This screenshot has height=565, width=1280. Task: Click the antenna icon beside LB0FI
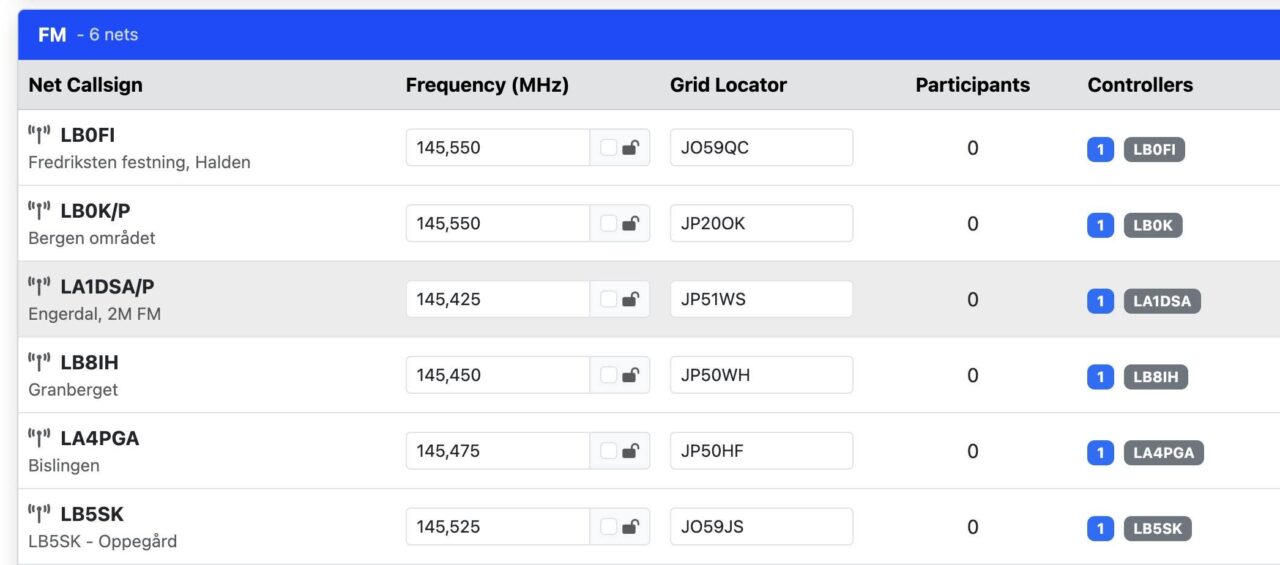click(x=40, y=136)
